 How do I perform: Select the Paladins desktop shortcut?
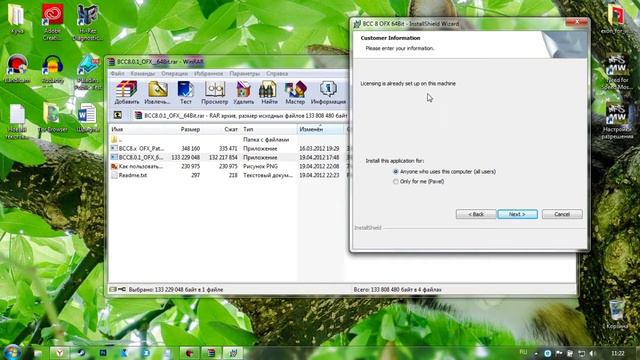[x=87, y=72]
